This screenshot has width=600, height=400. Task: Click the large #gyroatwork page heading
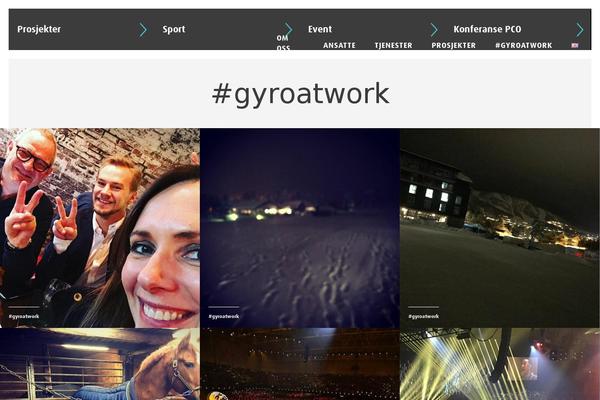pos(300,94)
